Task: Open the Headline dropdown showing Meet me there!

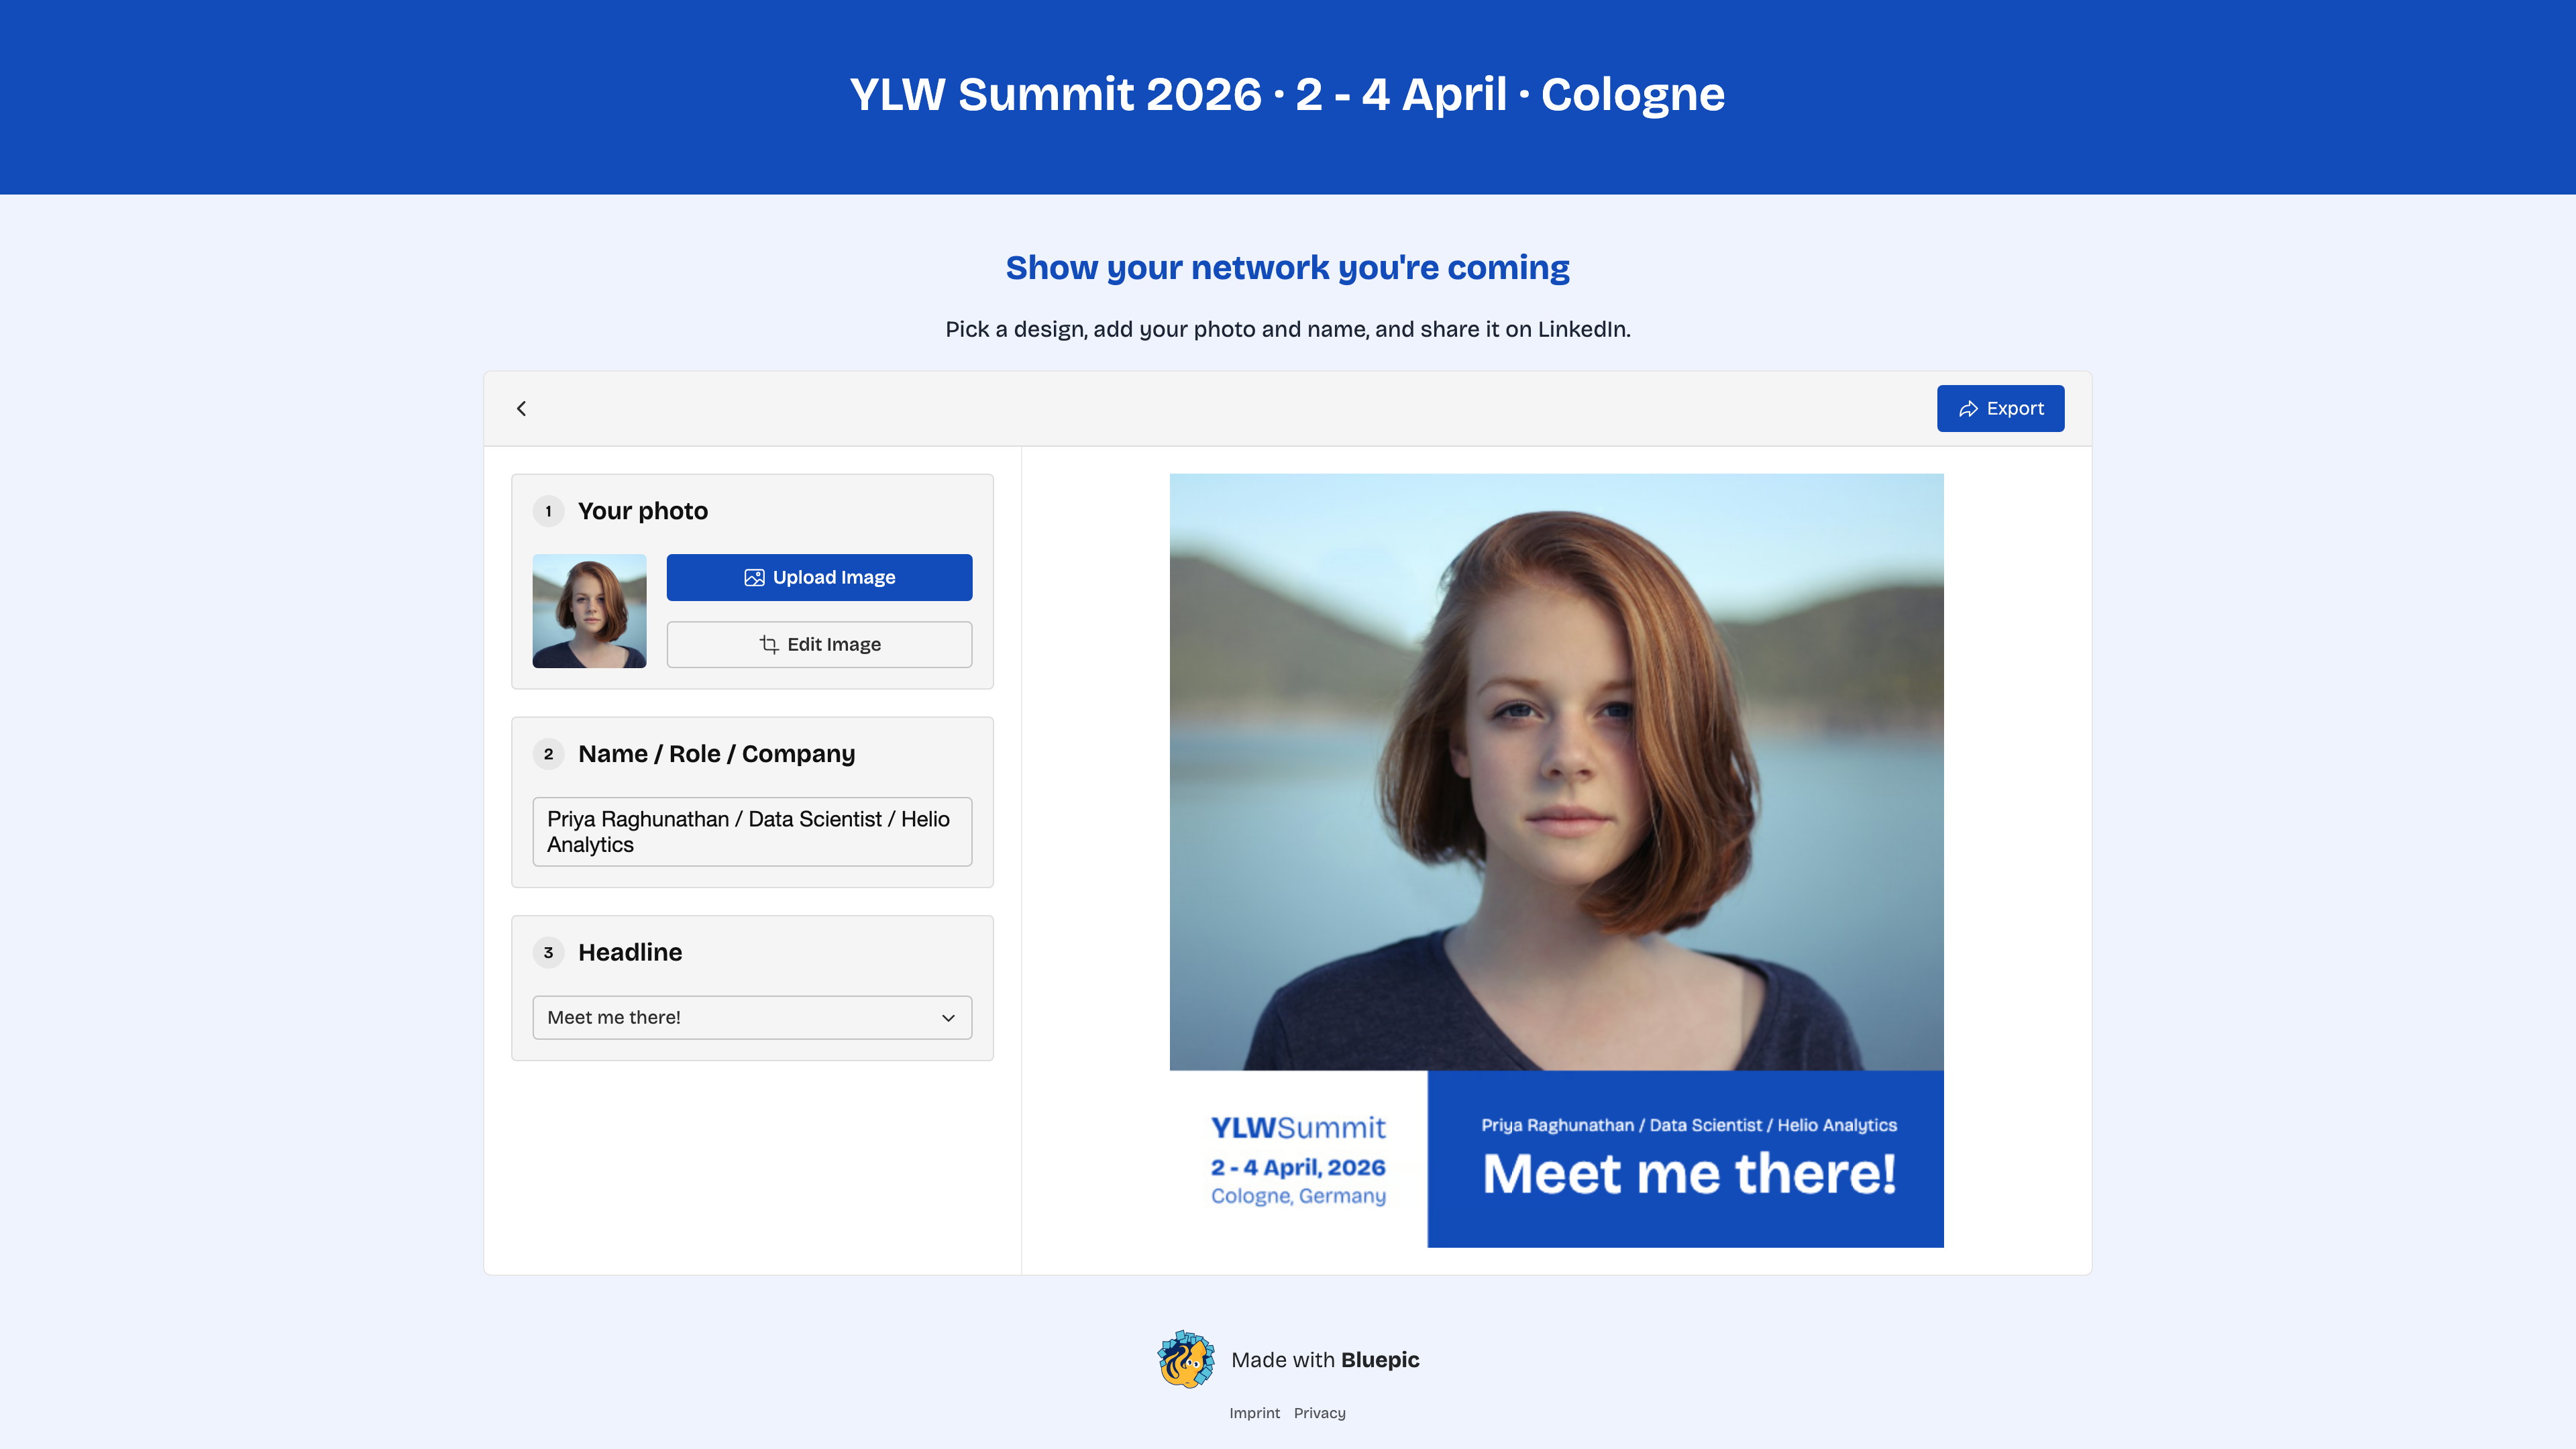Action: click(752, 1017)
